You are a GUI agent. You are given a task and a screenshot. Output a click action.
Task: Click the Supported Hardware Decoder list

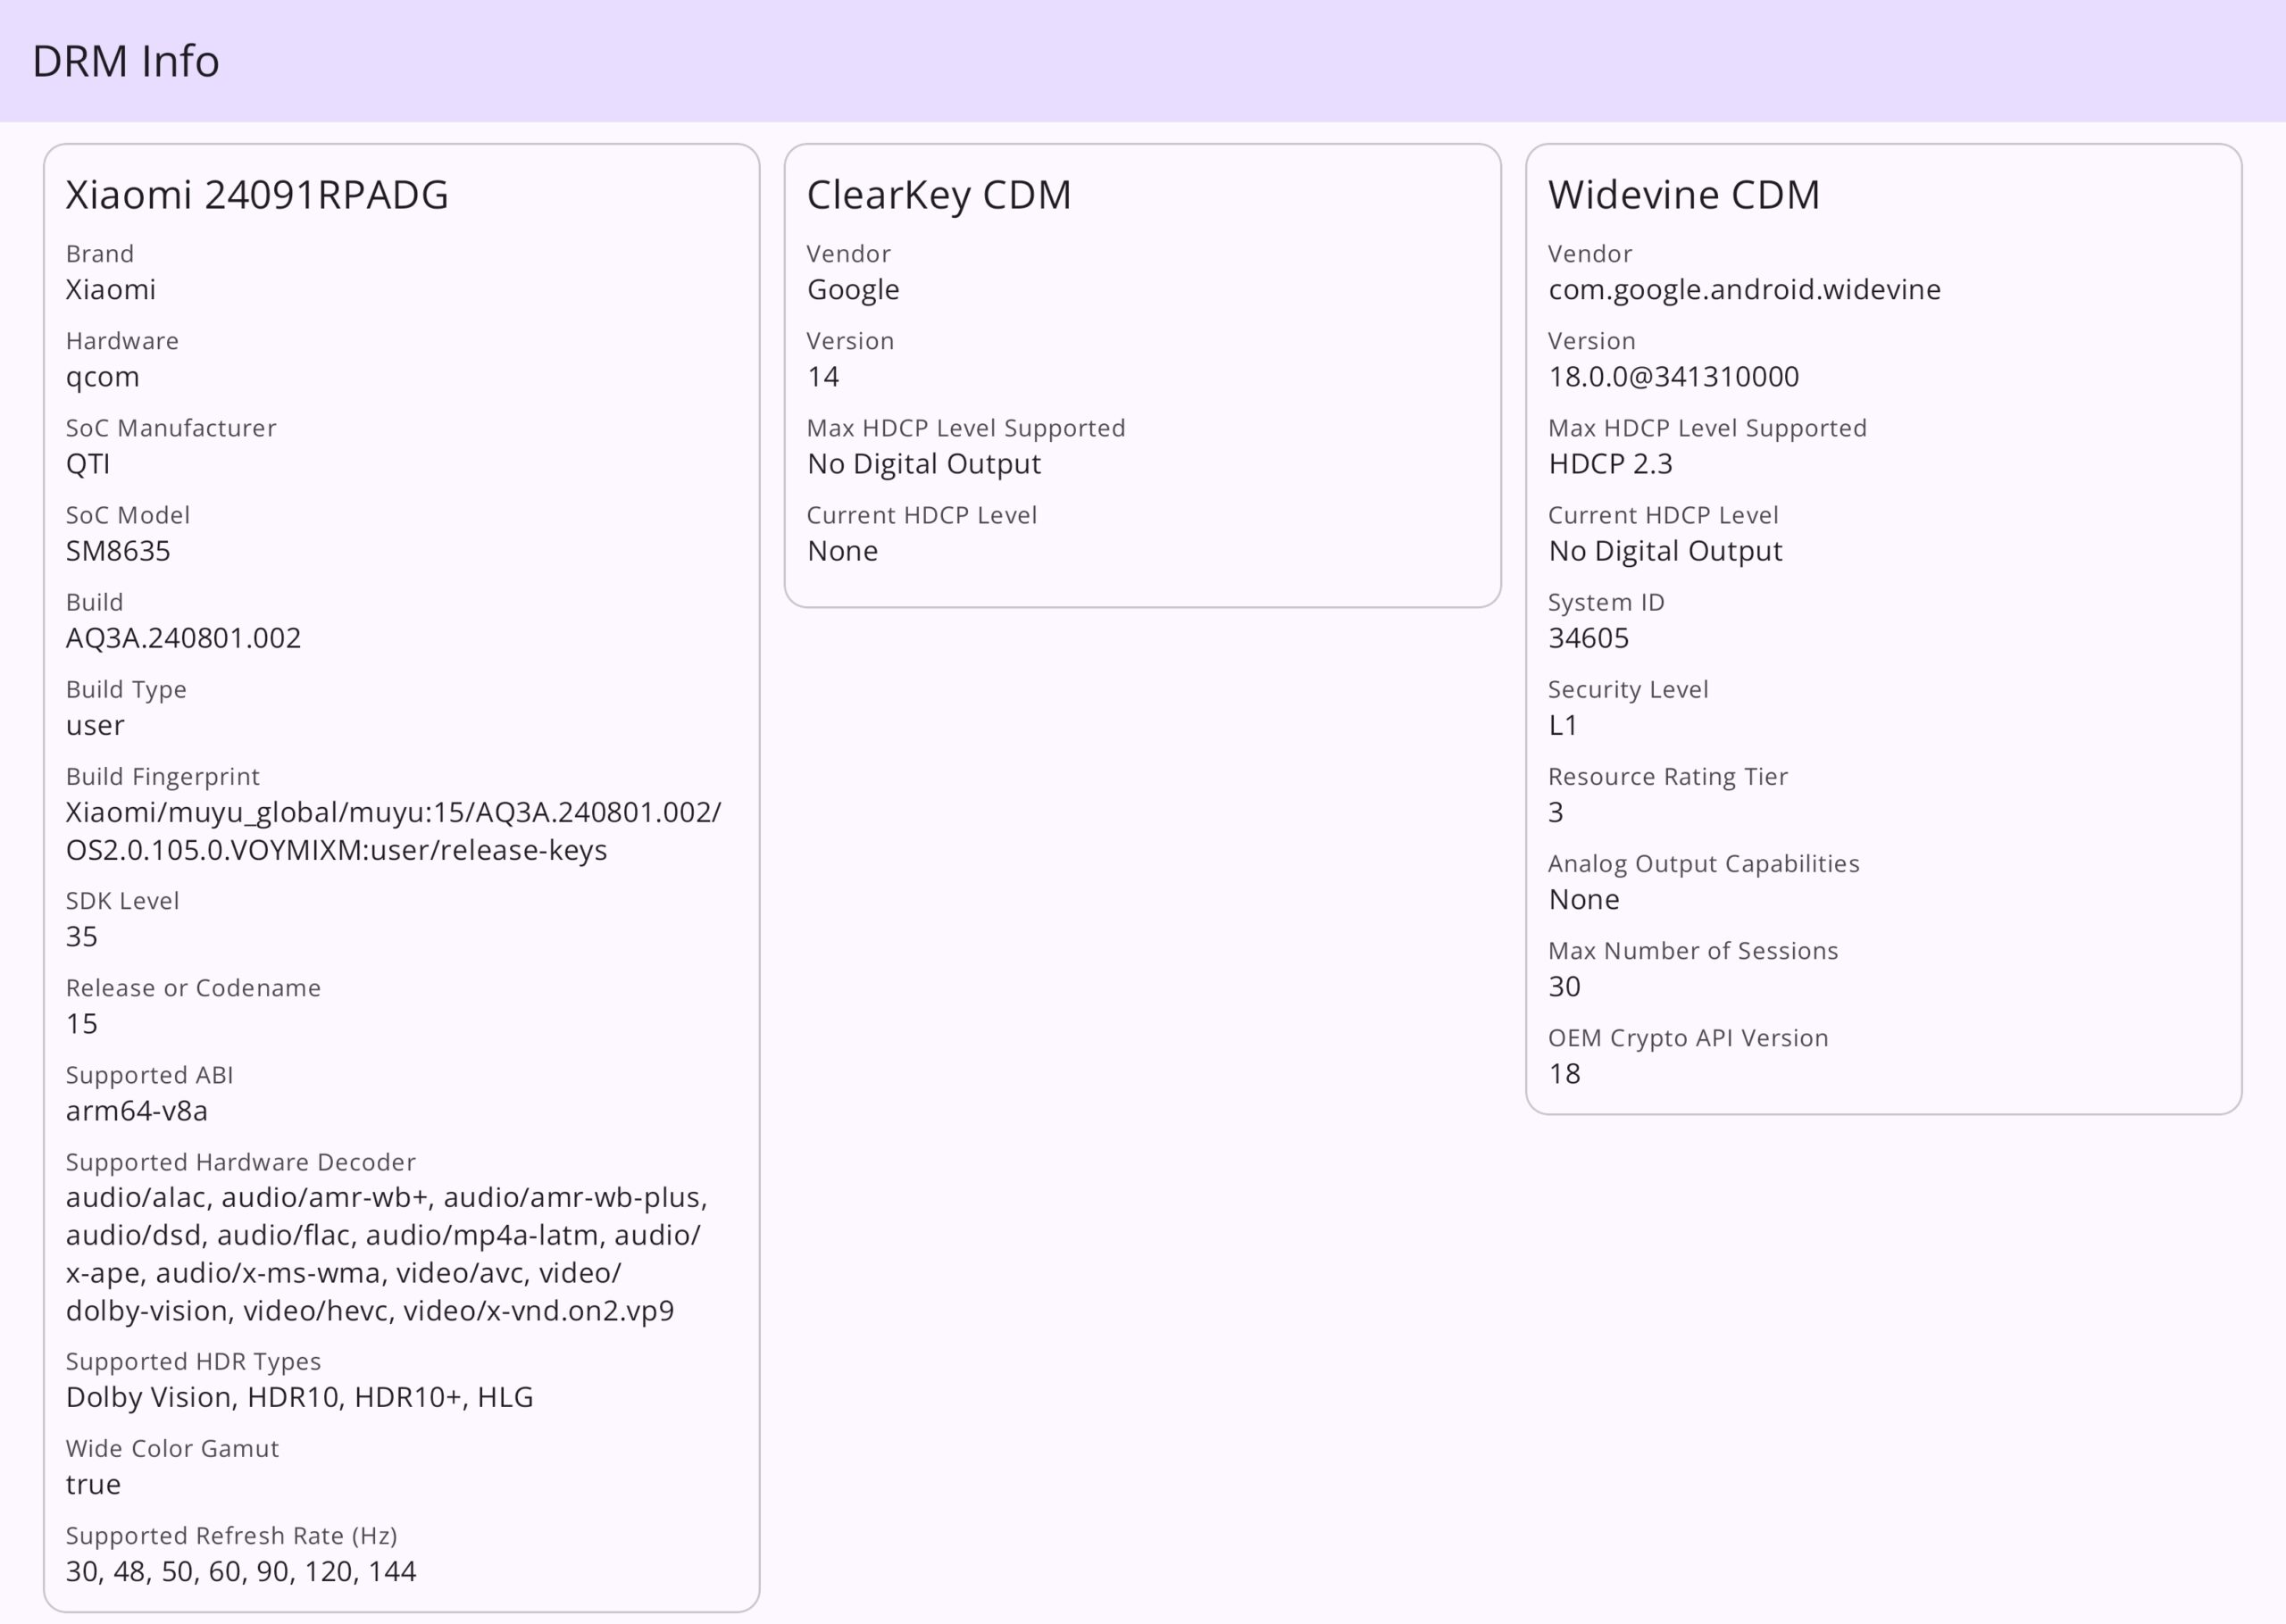[x=387, y=1254]
